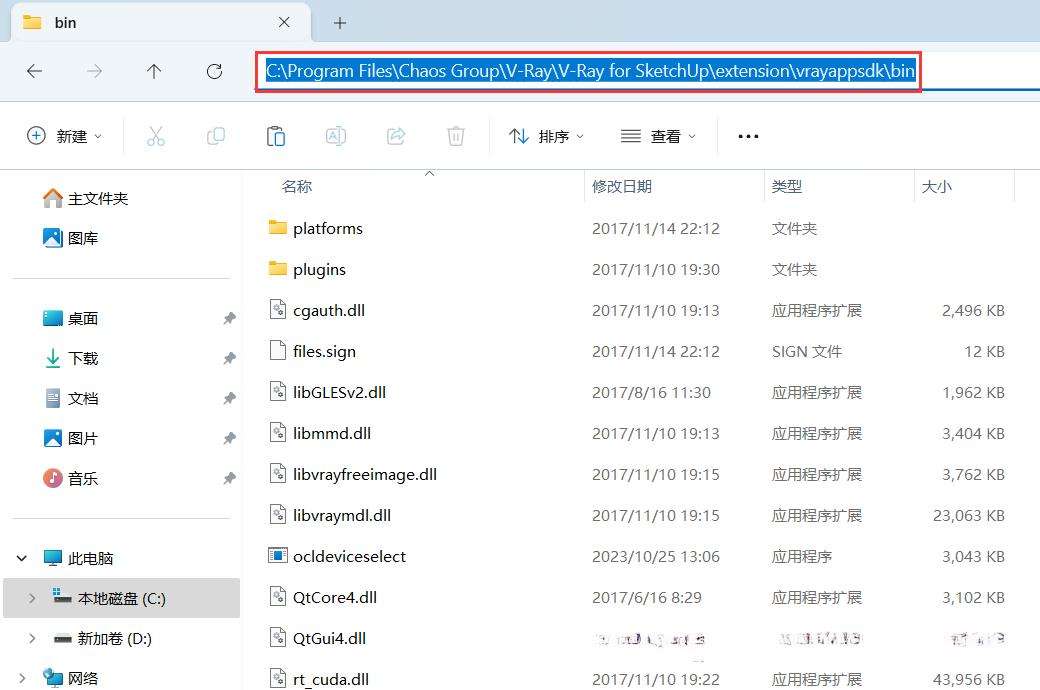1040x690 pixels.
Task: Open 图库 in the sidebar
Action: pyautogui.click(x=70, y=238)
